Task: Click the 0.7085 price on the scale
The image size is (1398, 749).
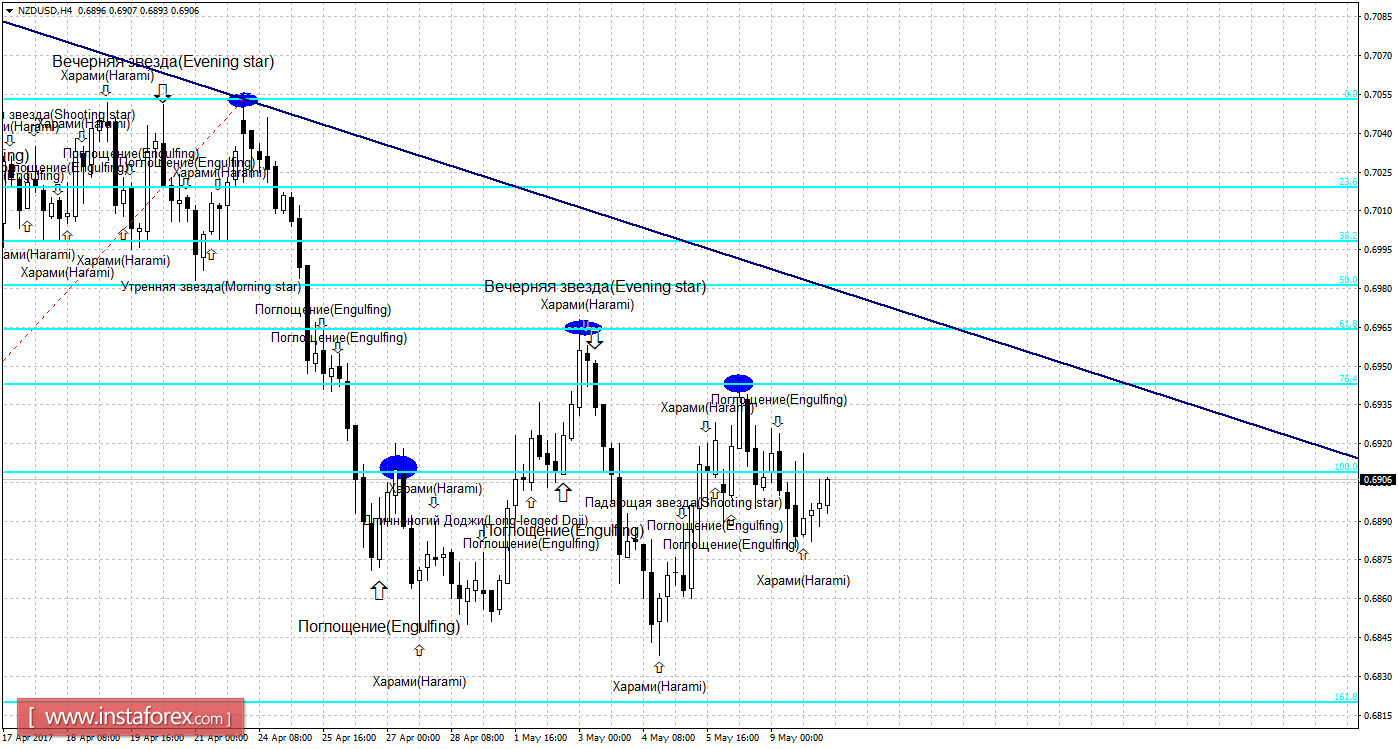Action: pos(1377,17)
